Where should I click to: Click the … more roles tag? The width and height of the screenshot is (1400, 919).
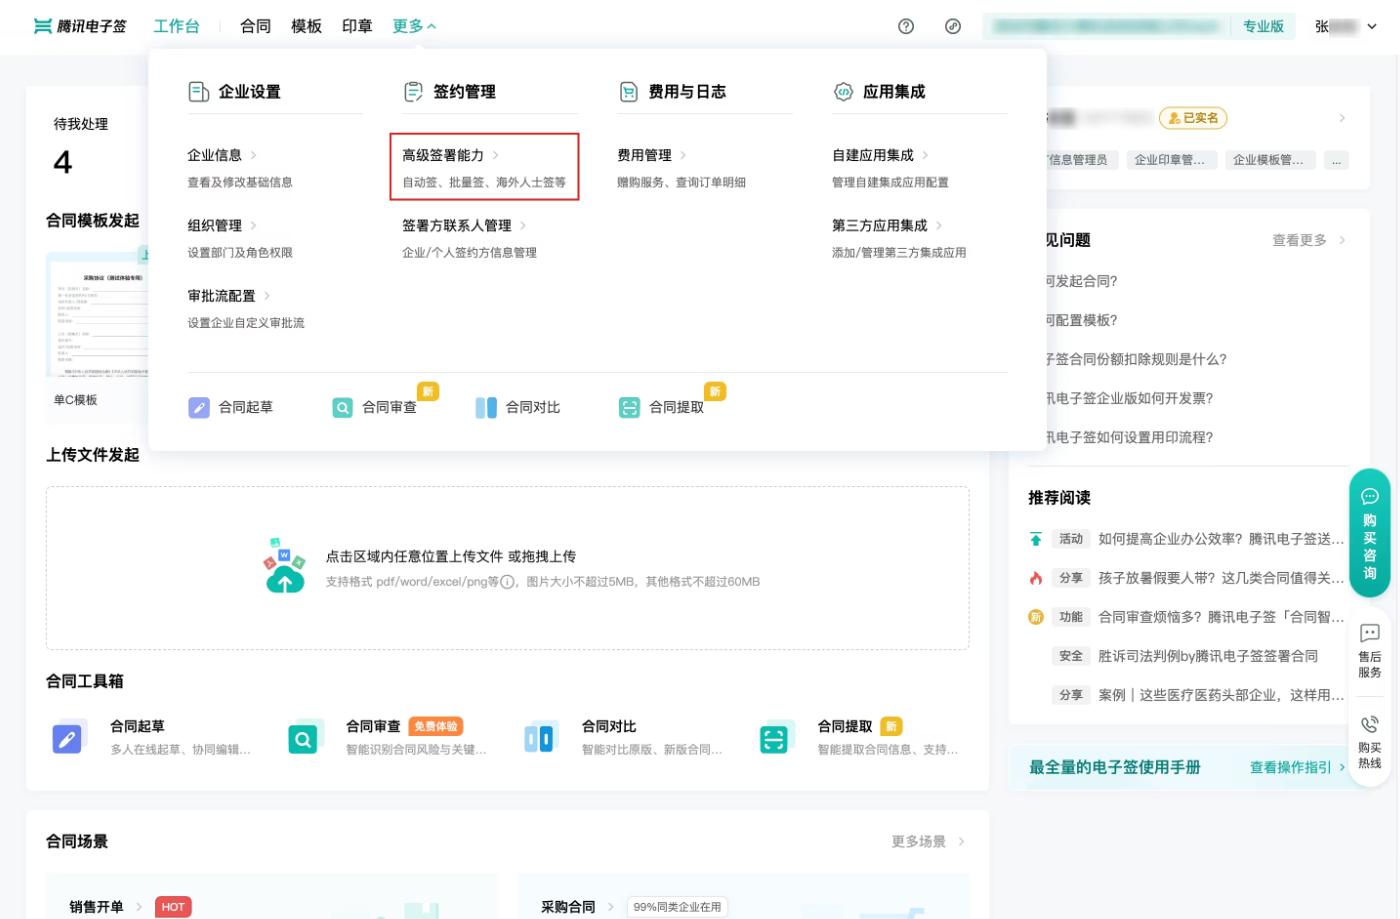[x=1336, y=160]
